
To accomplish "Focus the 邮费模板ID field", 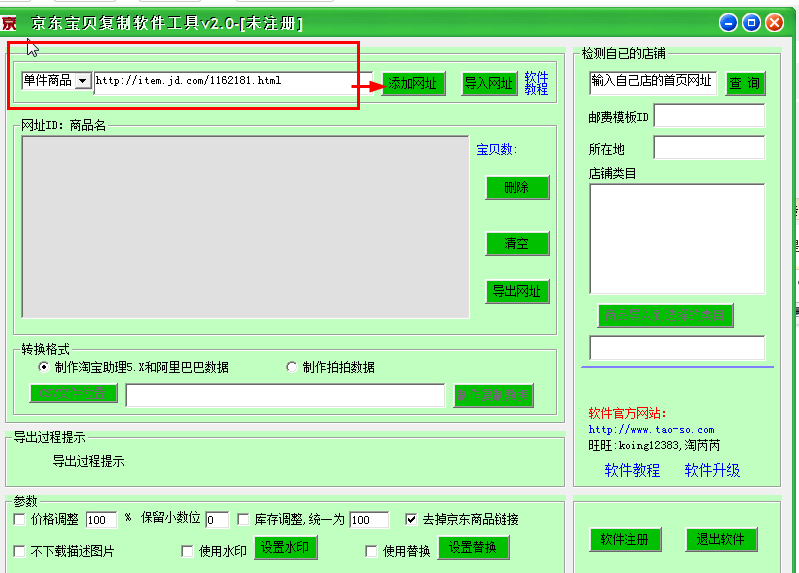I will [709, 116].
